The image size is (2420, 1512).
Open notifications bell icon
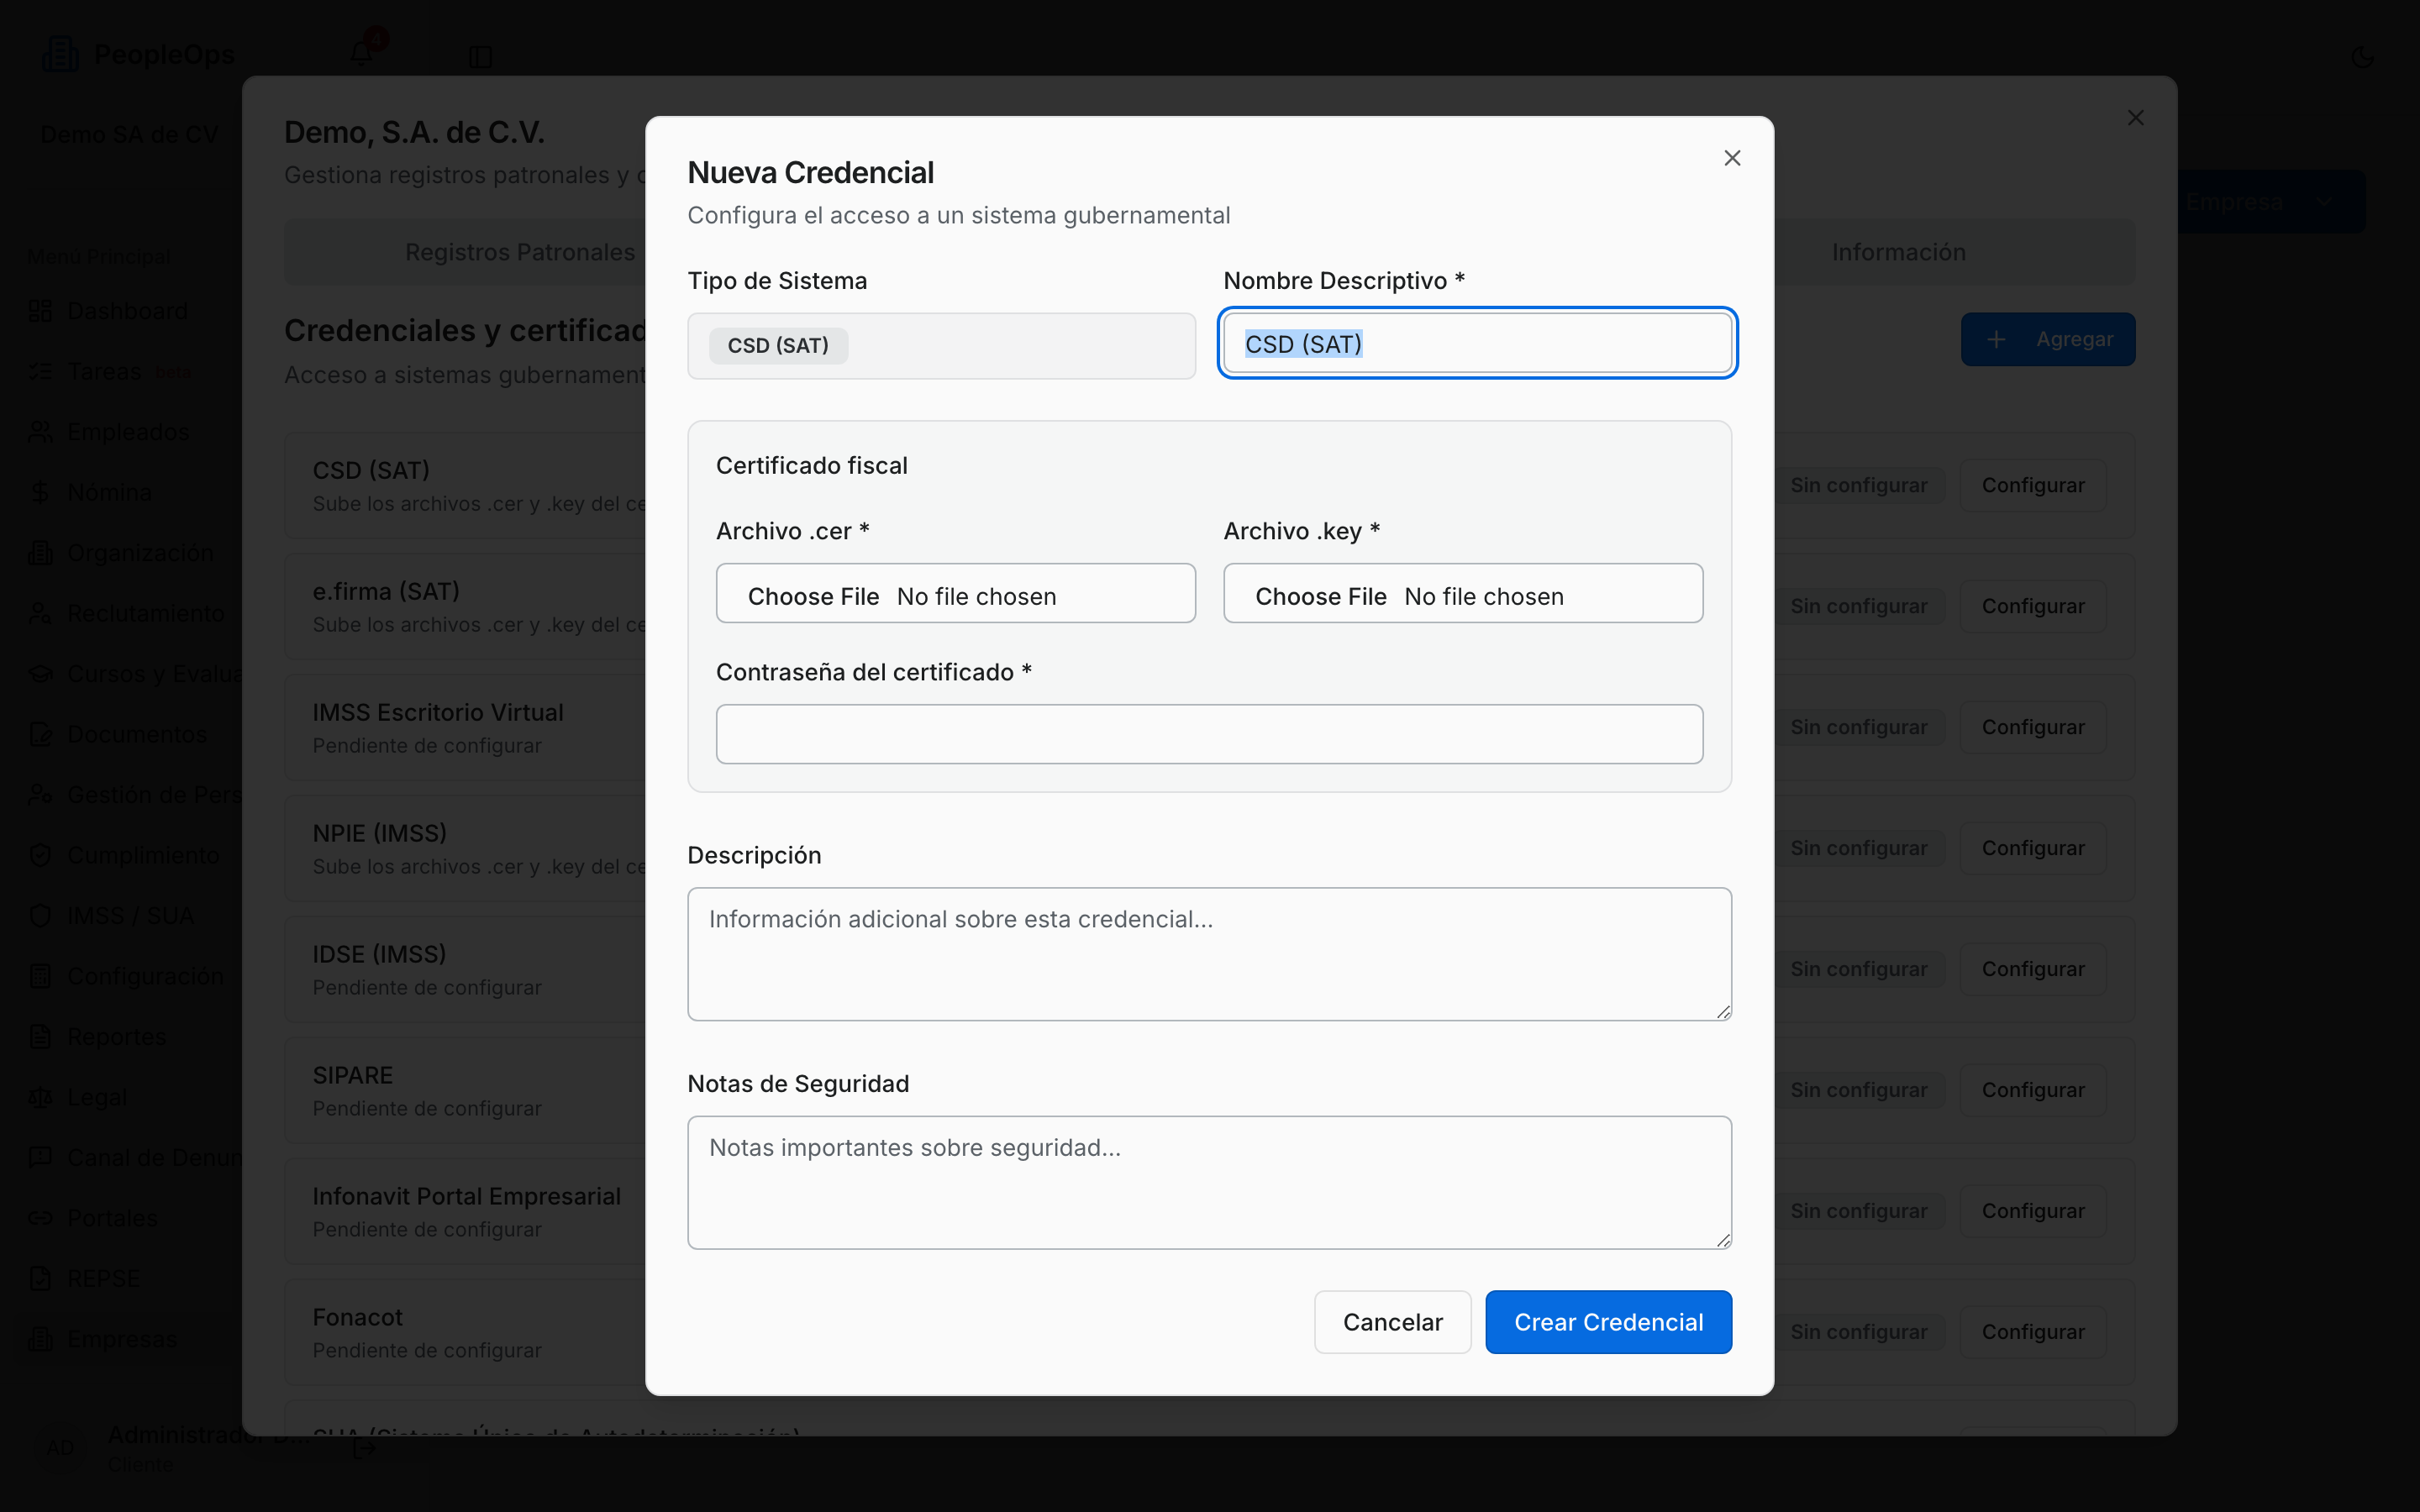coord(361,55)
